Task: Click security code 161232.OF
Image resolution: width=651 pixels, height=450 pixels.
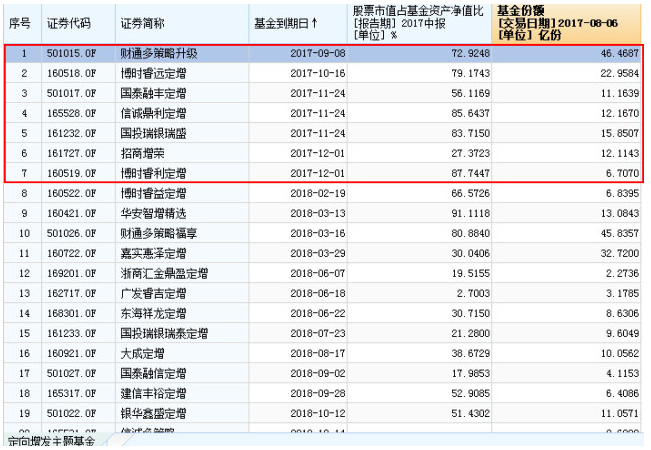Action: pyautogui.click(x=71, y=133)
